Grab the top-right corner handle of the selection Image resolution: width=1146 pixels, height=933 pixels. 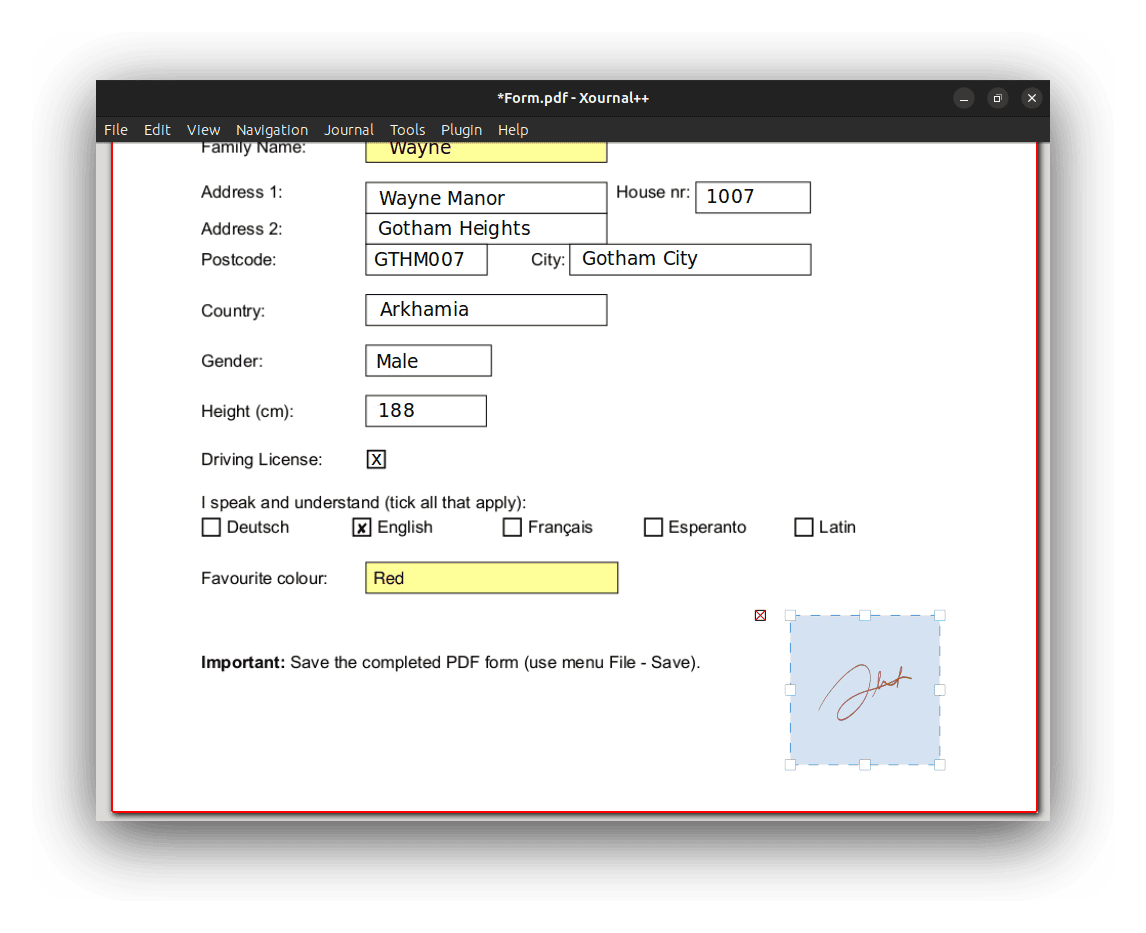tap(940, 615)
